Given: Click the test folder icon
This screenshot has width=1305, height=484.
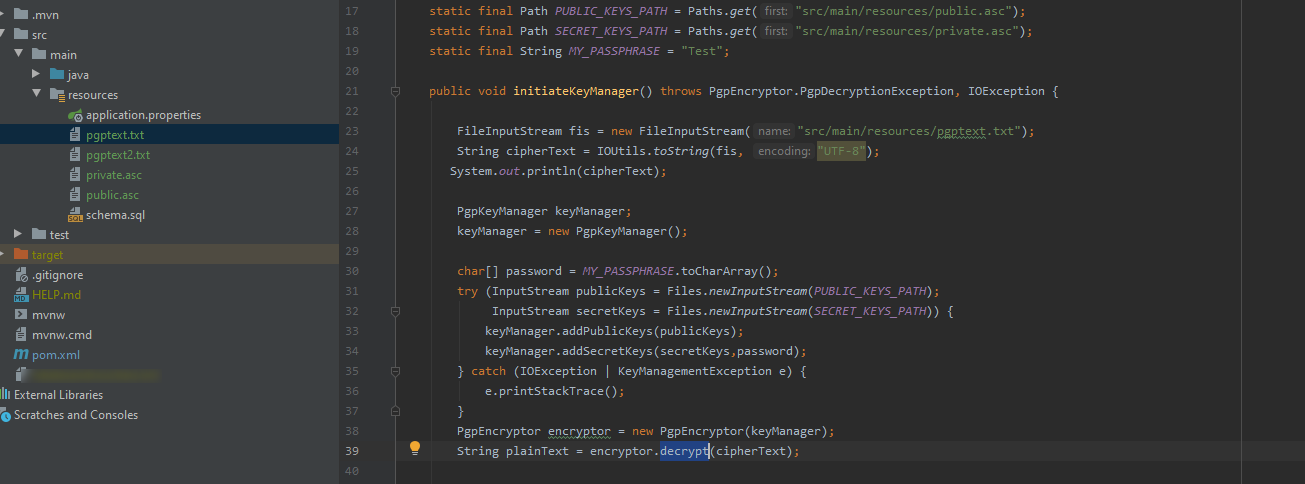Looking at the screenshot, I should coord(39,235).
